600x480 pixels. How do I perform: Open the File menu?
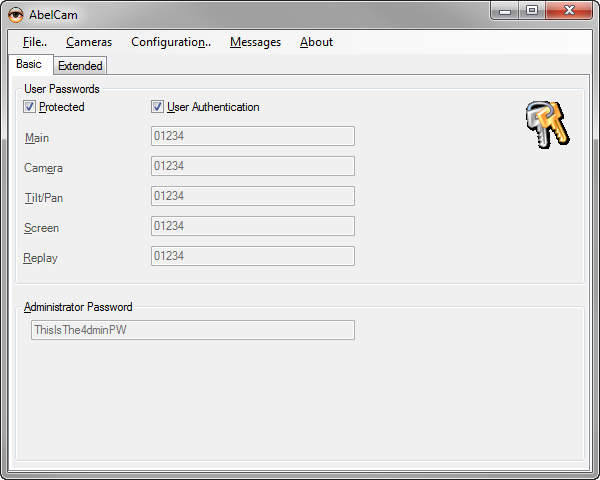(34, 42)
